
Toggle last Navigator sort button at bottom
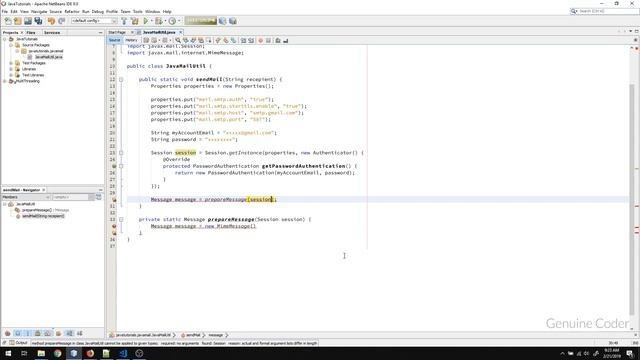[80, 333]
